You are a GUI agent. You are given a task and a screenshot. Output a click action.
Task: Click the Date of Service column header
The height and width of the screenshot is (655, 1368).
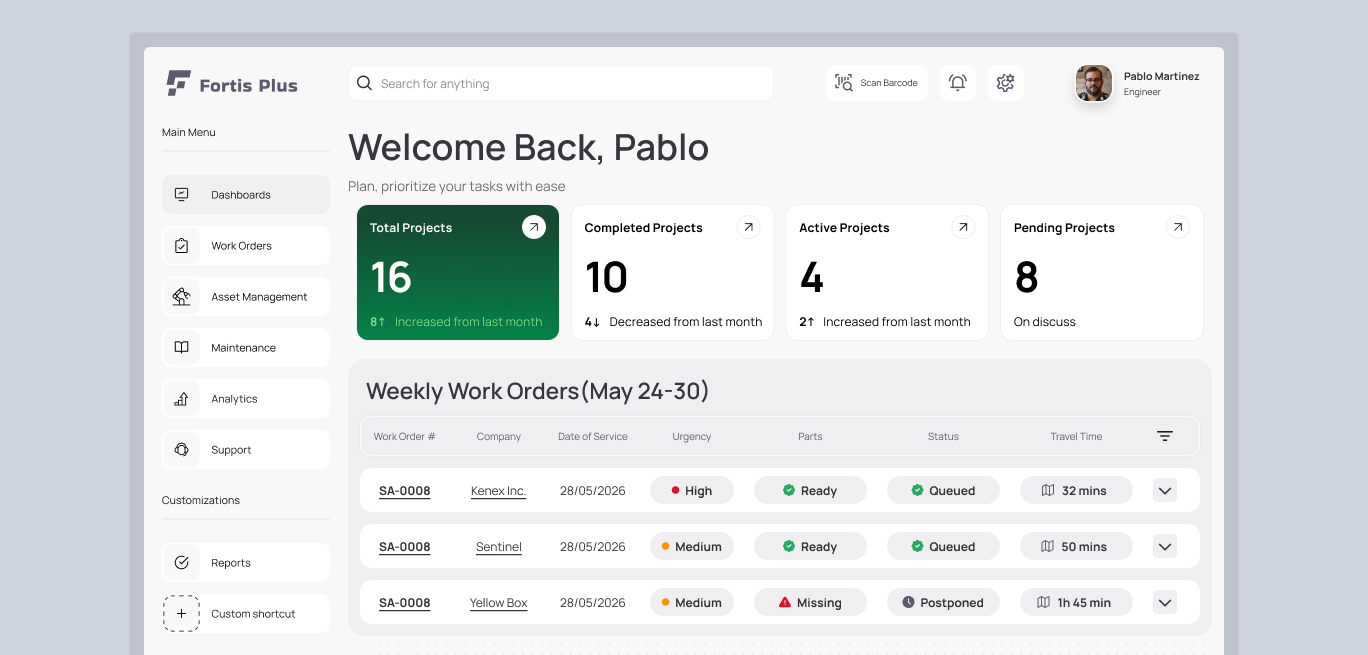[593, 437]
